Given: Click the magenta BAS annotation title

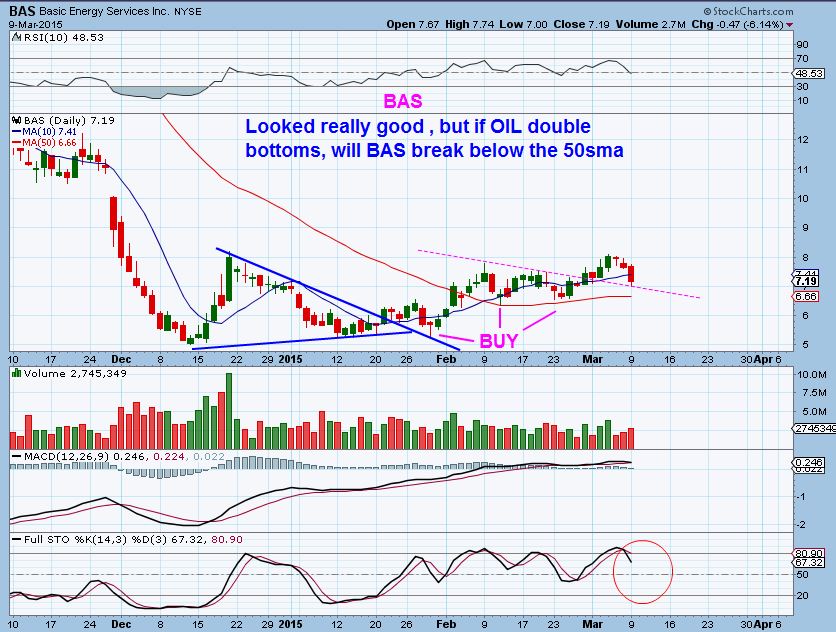Looking at the screenshot, I should pyautogui.click(x=403, y=101).
